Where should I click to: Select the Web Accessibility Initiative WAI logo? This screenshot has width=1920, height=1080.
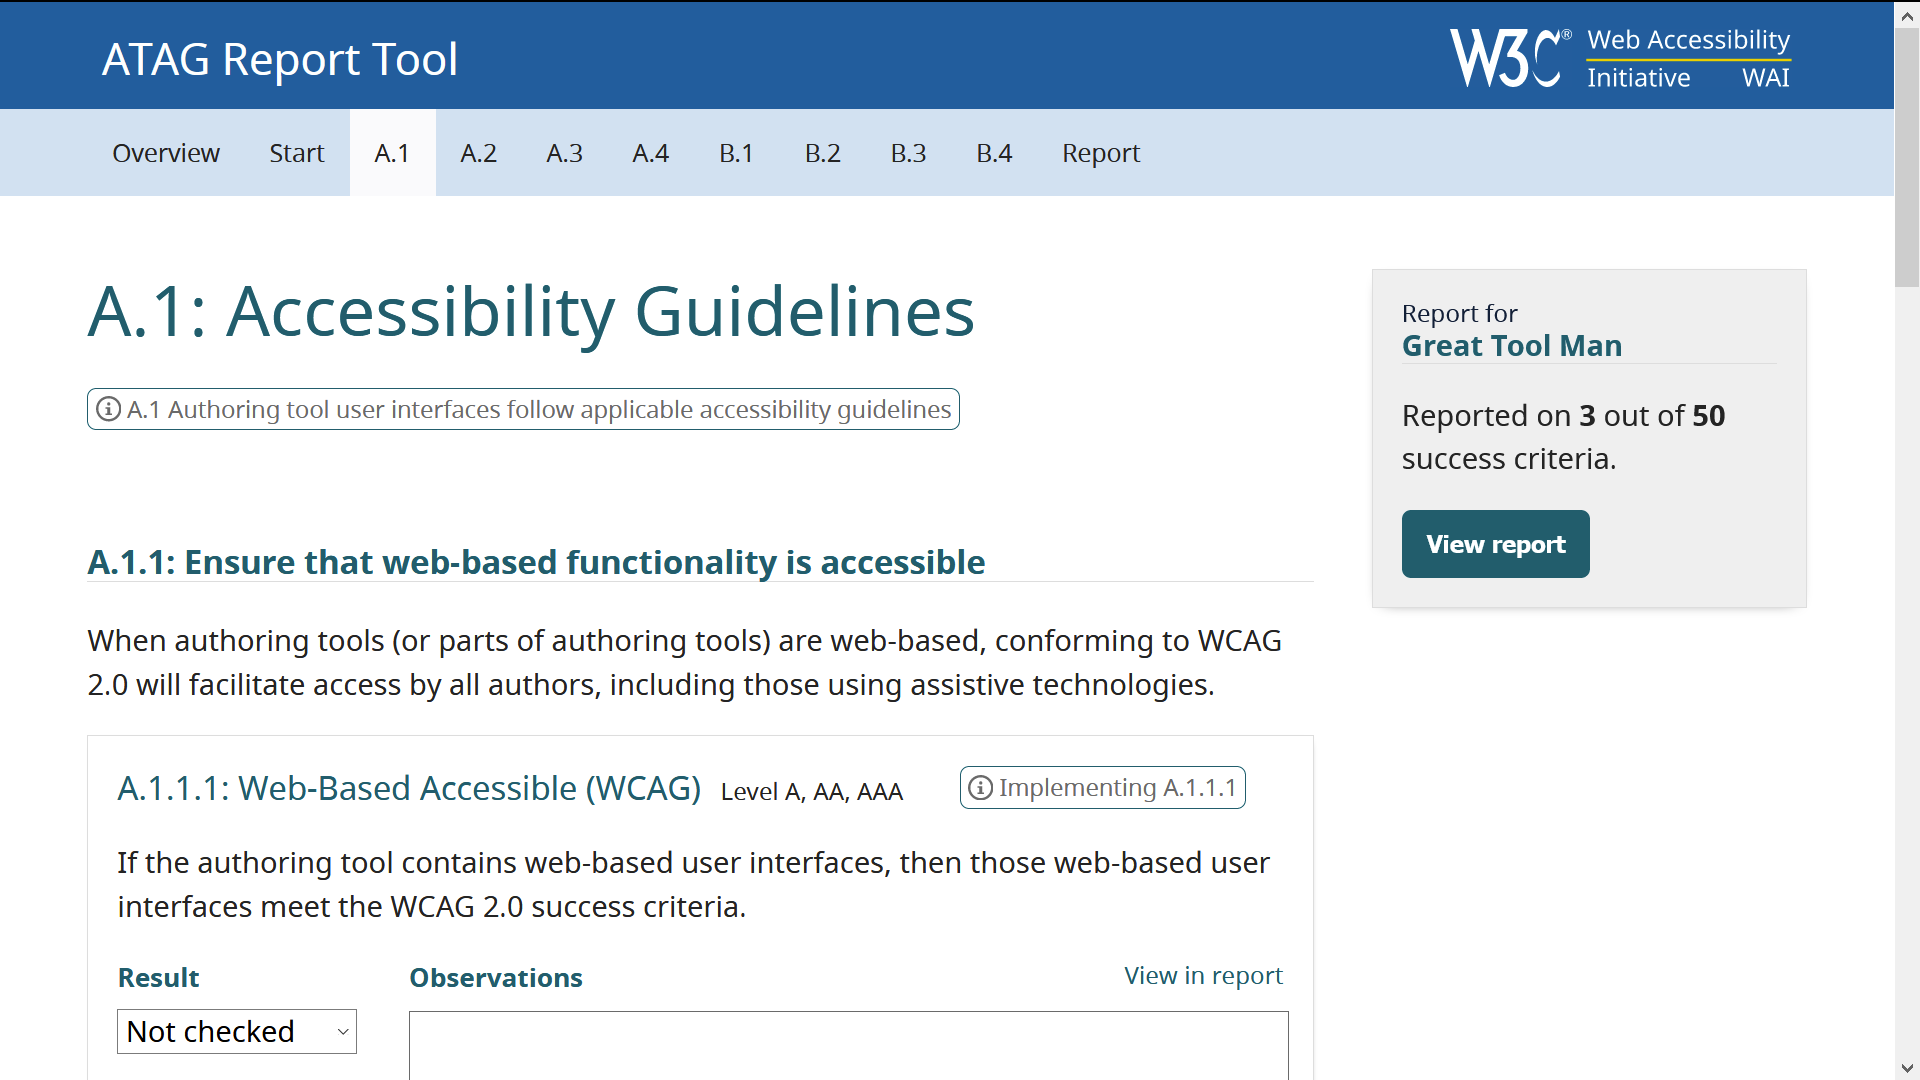pyautogui.click(x=1687, y=57)
